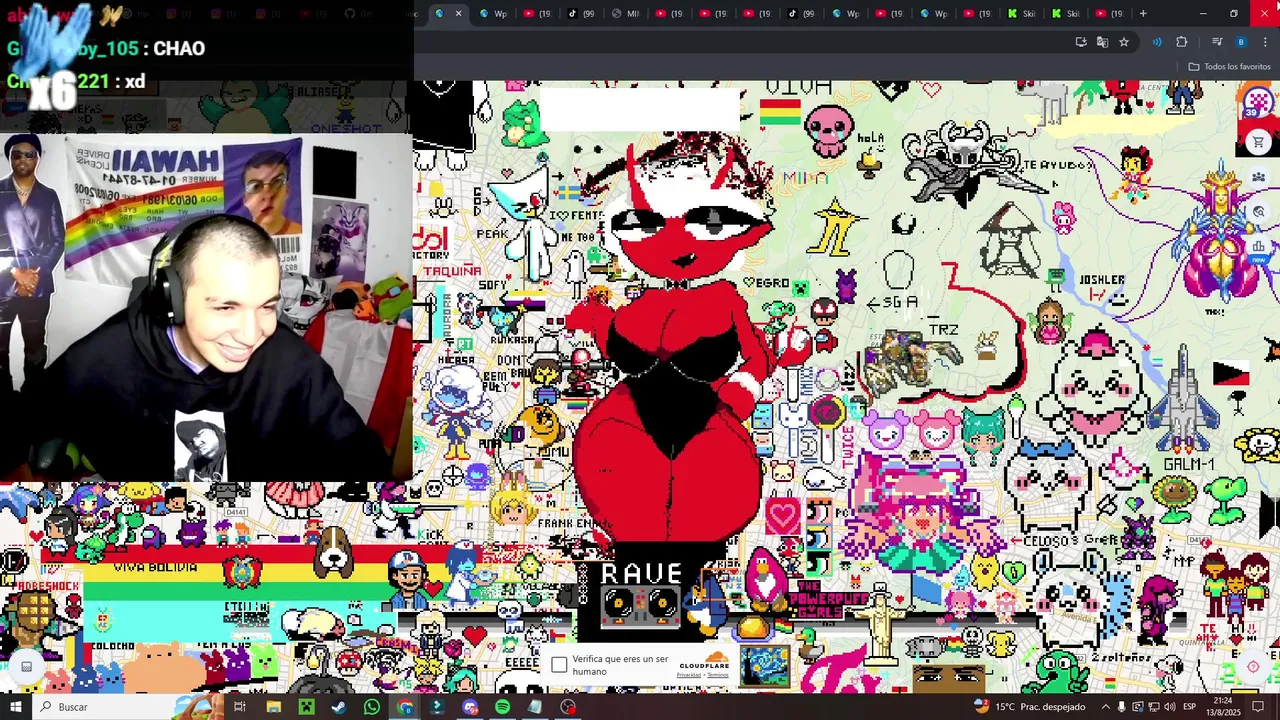Open the red circular app on the taskbar
The width and height of the screenshot is (1280, 720).
point(568,707)
